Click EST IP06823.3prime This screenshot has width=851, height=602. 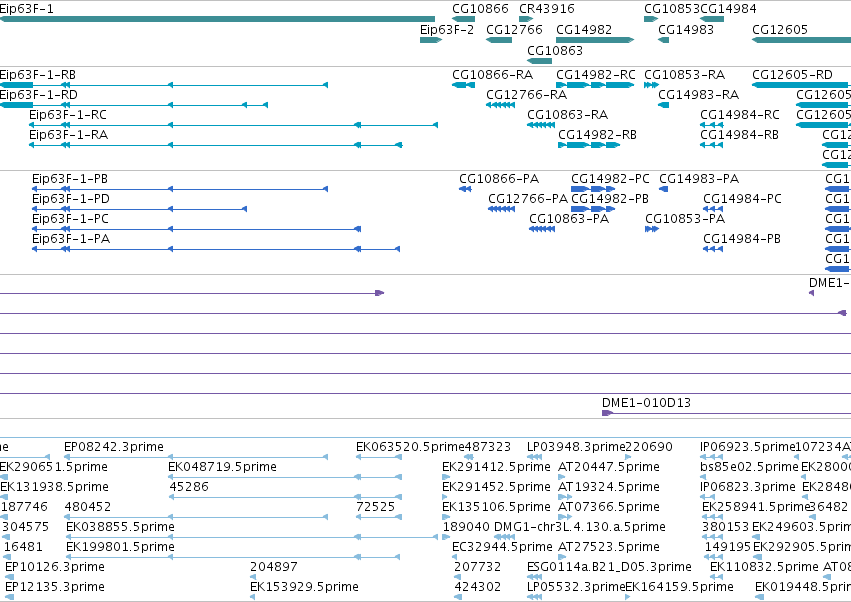(x=748, y=487)
